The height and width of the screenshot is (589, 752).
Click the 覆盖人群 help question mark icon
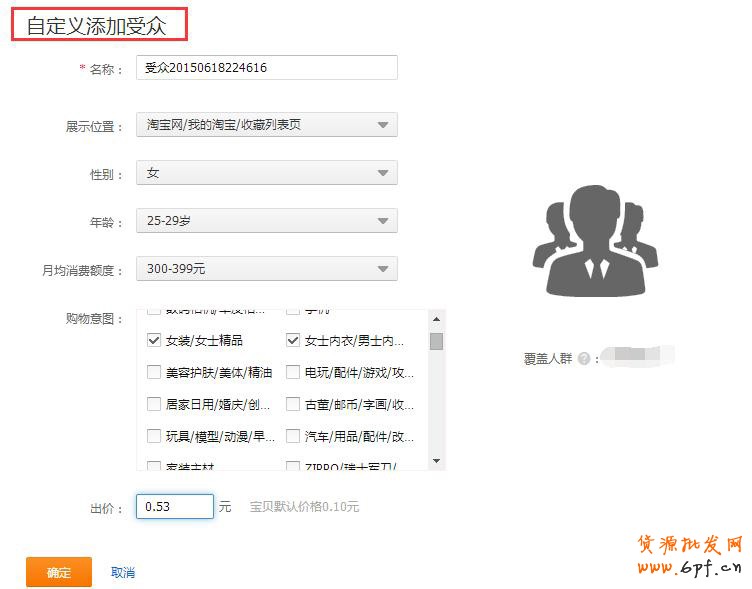point(583,357)
